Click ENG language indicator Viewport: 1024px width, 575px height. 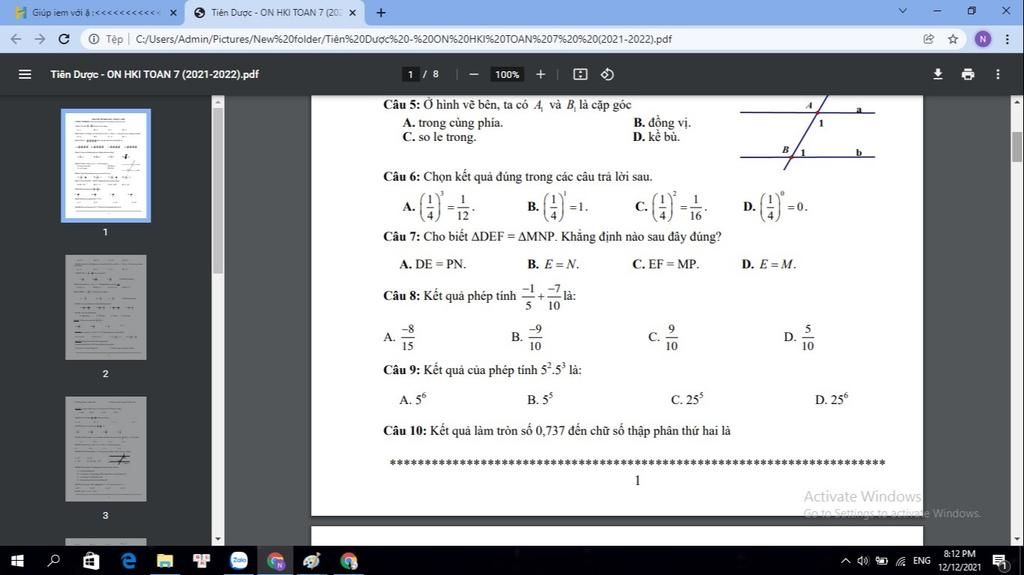(921, 561)
